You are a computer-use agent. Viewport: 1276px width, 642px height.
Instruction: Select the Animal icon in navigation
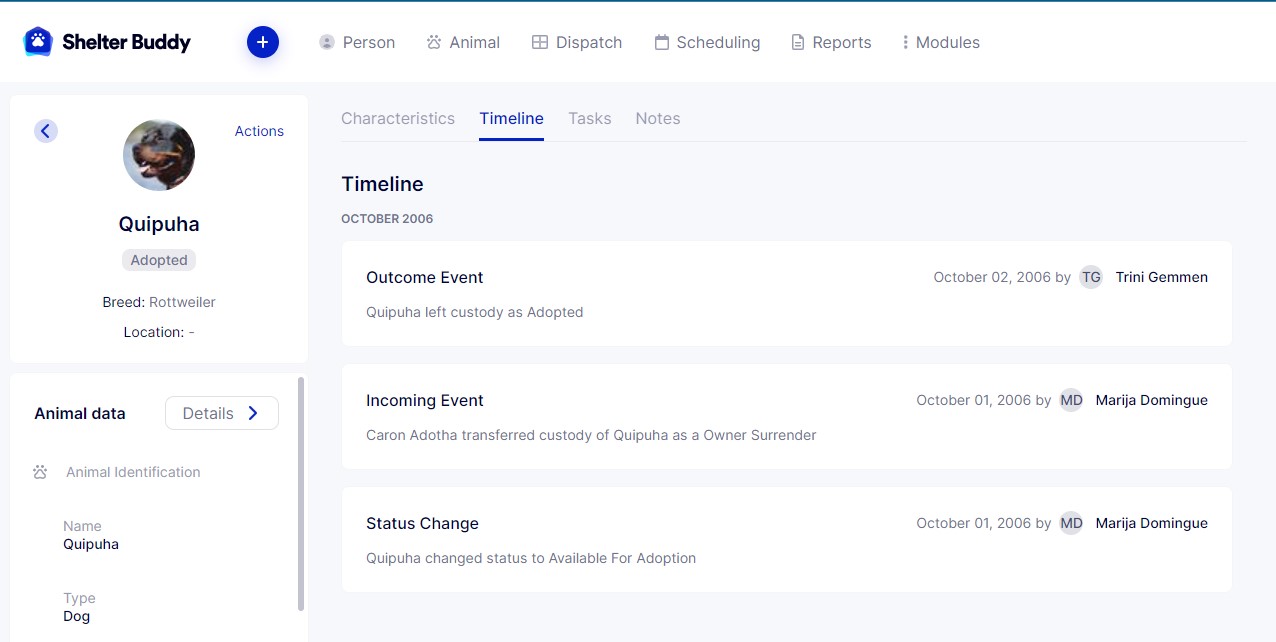coord(433,42)
